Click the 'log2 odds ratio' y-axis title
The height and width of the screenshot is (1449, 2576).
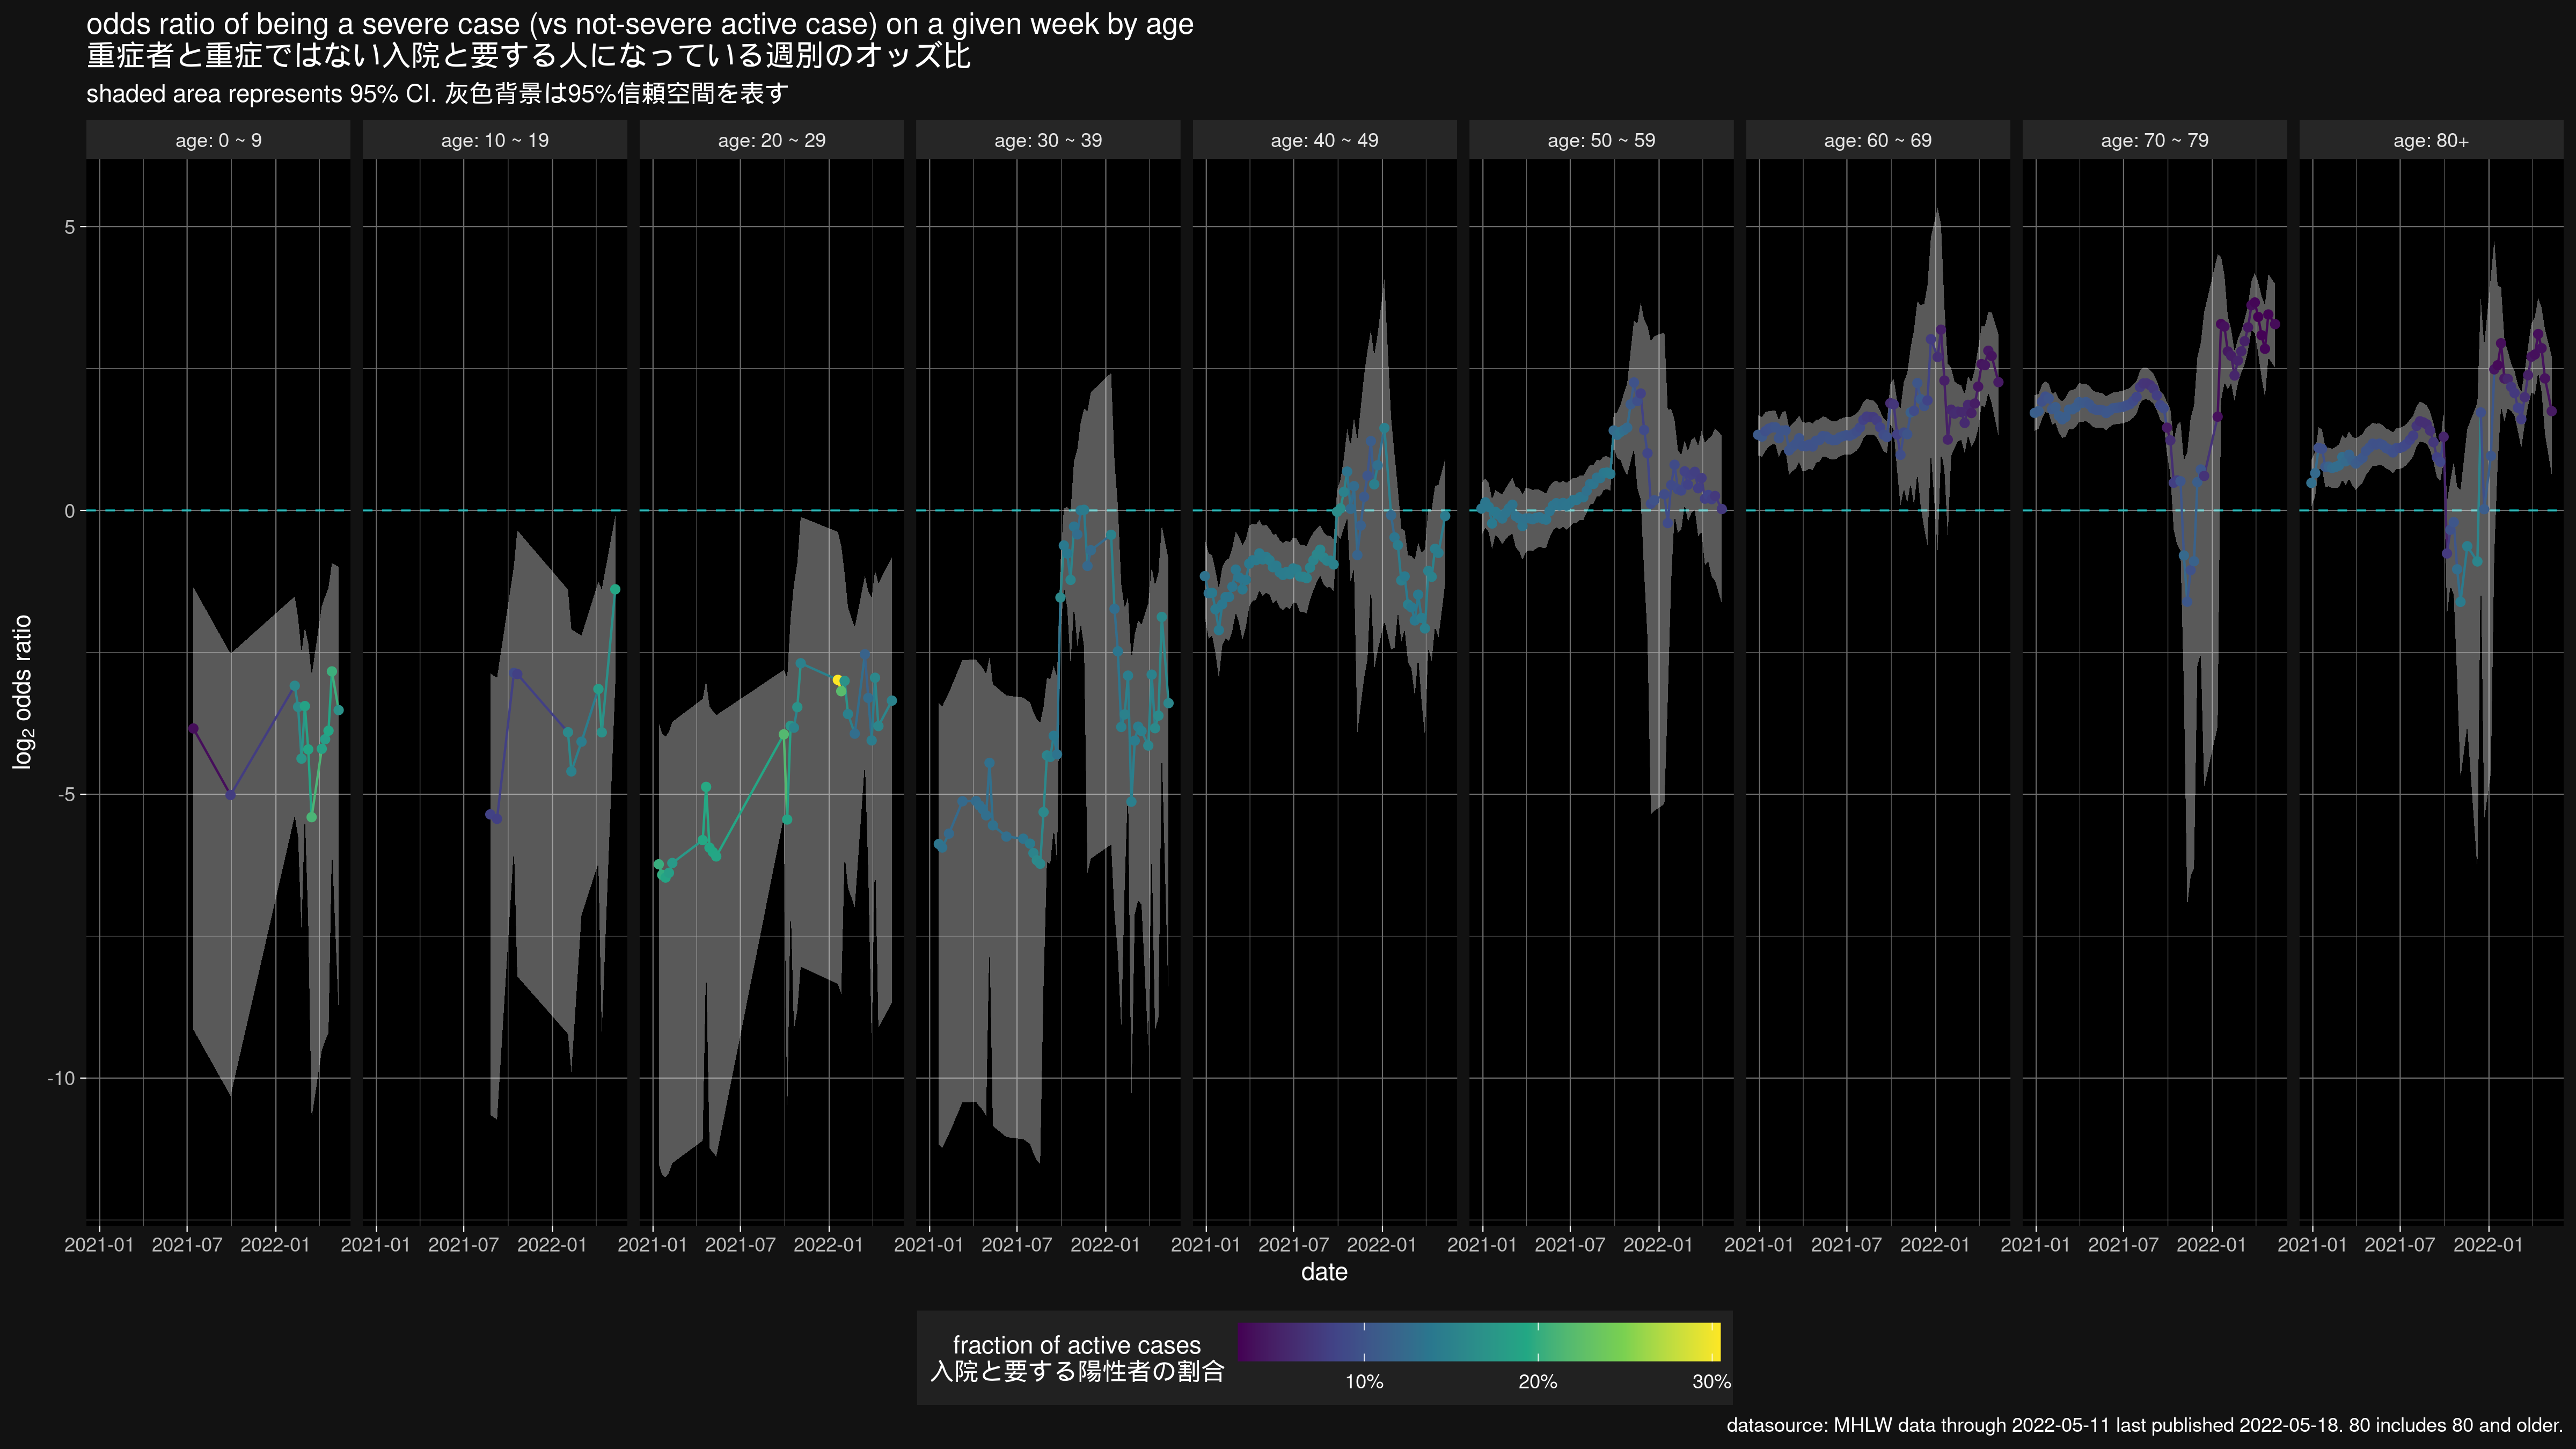pos(22,691)
